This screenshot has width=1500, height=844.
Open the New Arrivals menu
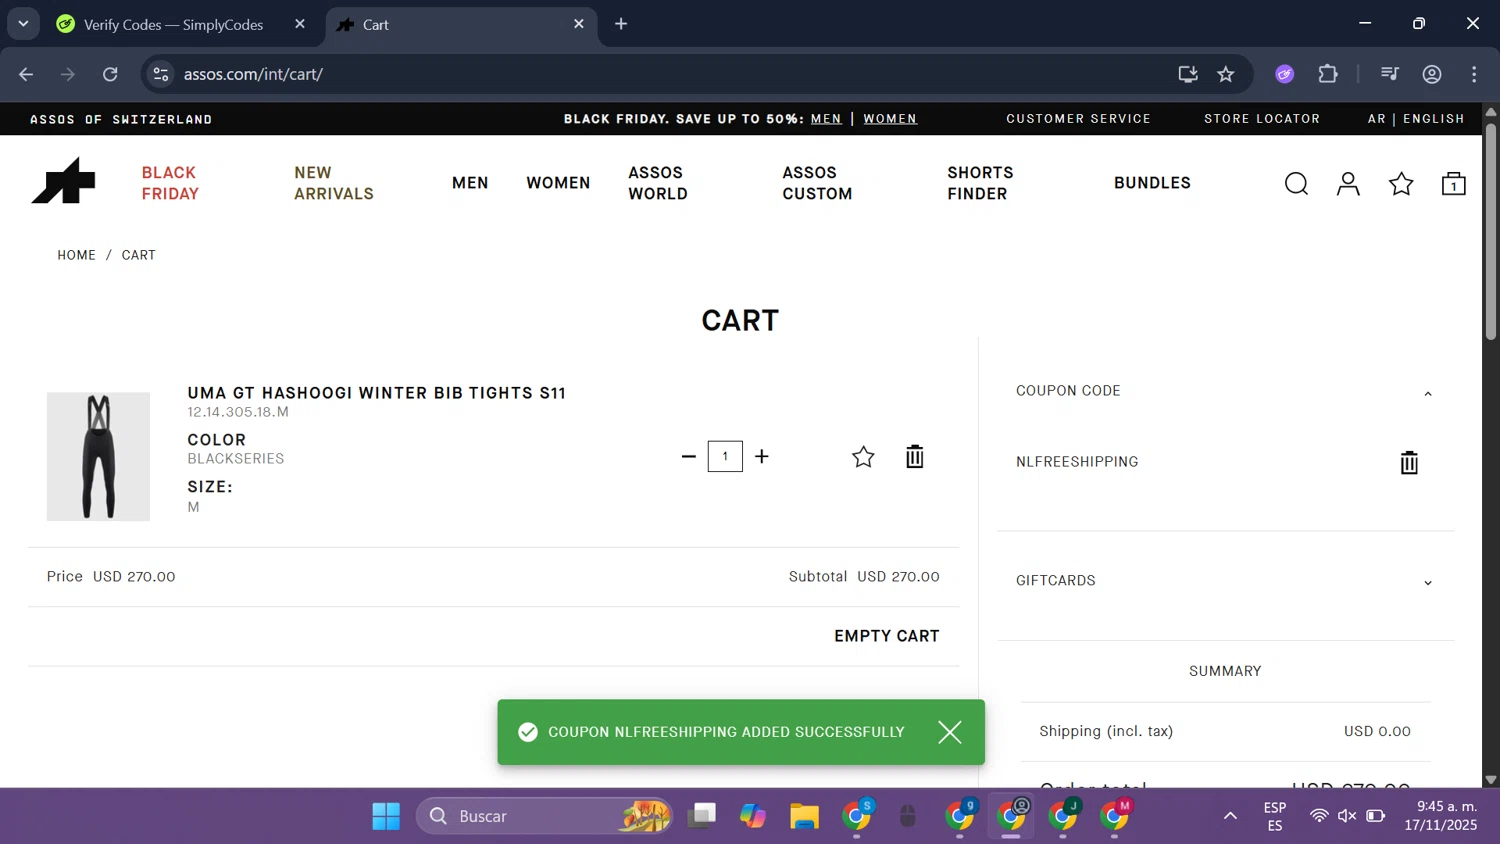[334, 183]
